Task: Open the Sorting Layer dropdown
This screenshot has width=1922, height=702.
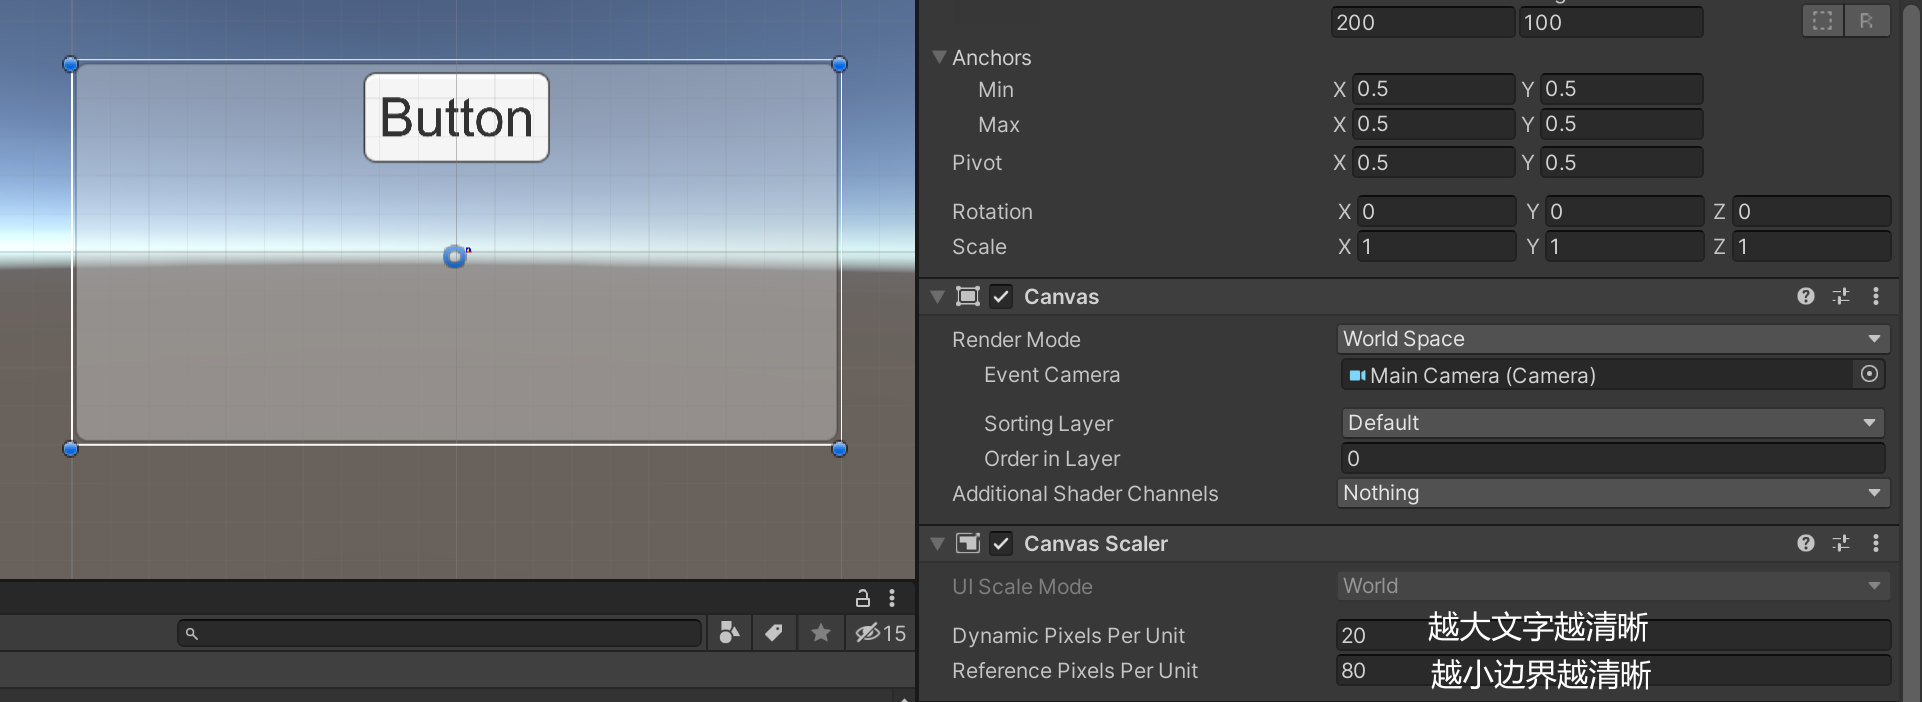Action: click(x=1611, y=423)
